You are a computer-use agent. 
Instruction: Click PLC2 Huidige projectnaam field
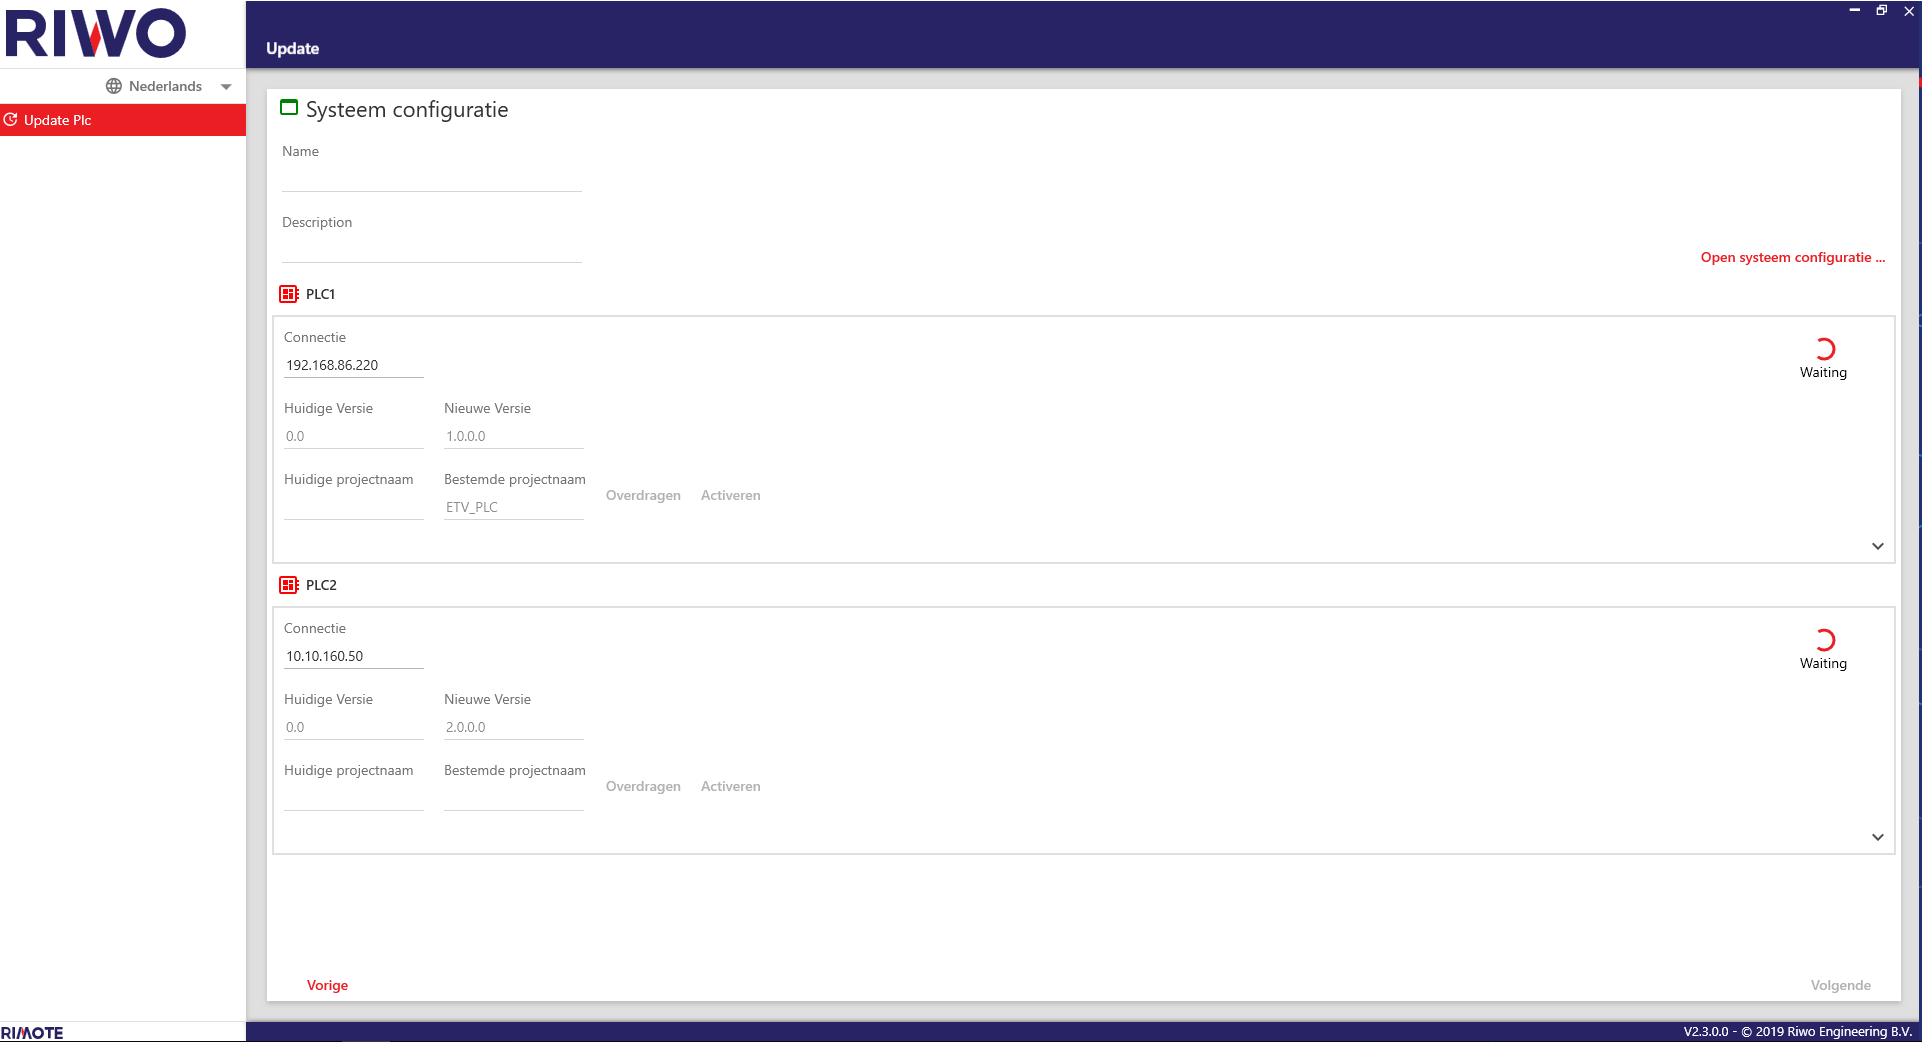(354, 798)
